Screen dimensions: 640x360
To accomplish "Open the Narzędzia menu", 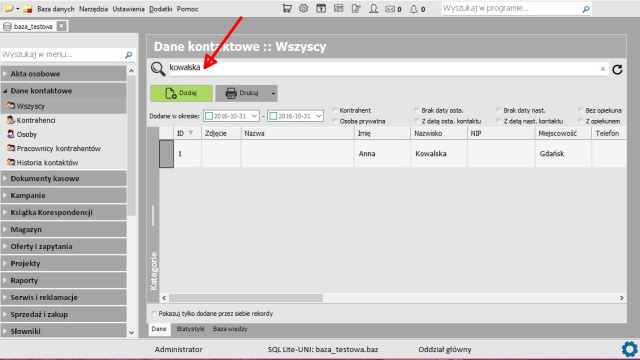I will click(x=93, y=9).
